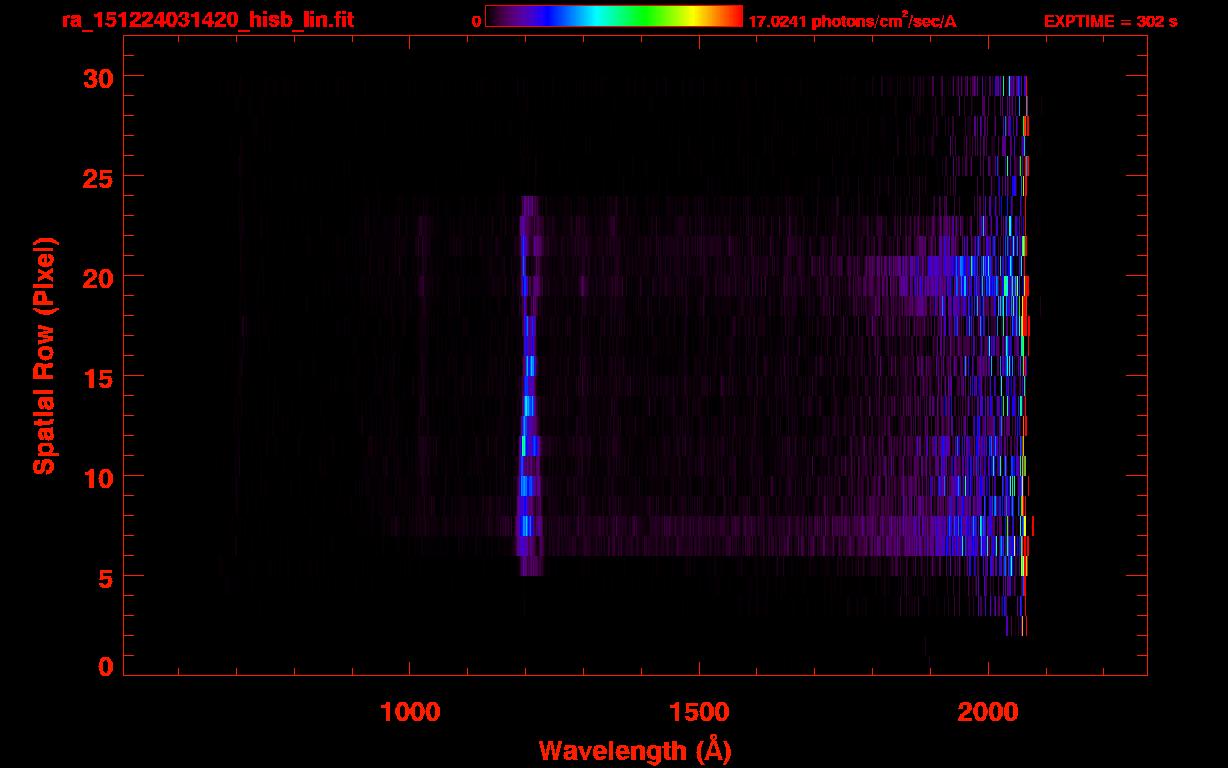Click the 1500 wavelength tick label
Image resolution: width=1228 pixels, height=768 pixels.
coord(699,712)
